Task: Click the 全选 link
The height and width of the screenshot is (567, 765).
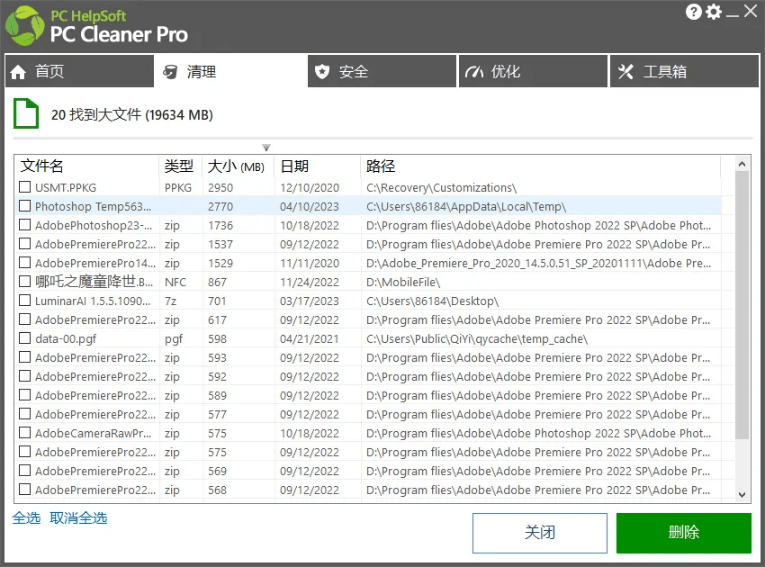Action: (26, 518)
